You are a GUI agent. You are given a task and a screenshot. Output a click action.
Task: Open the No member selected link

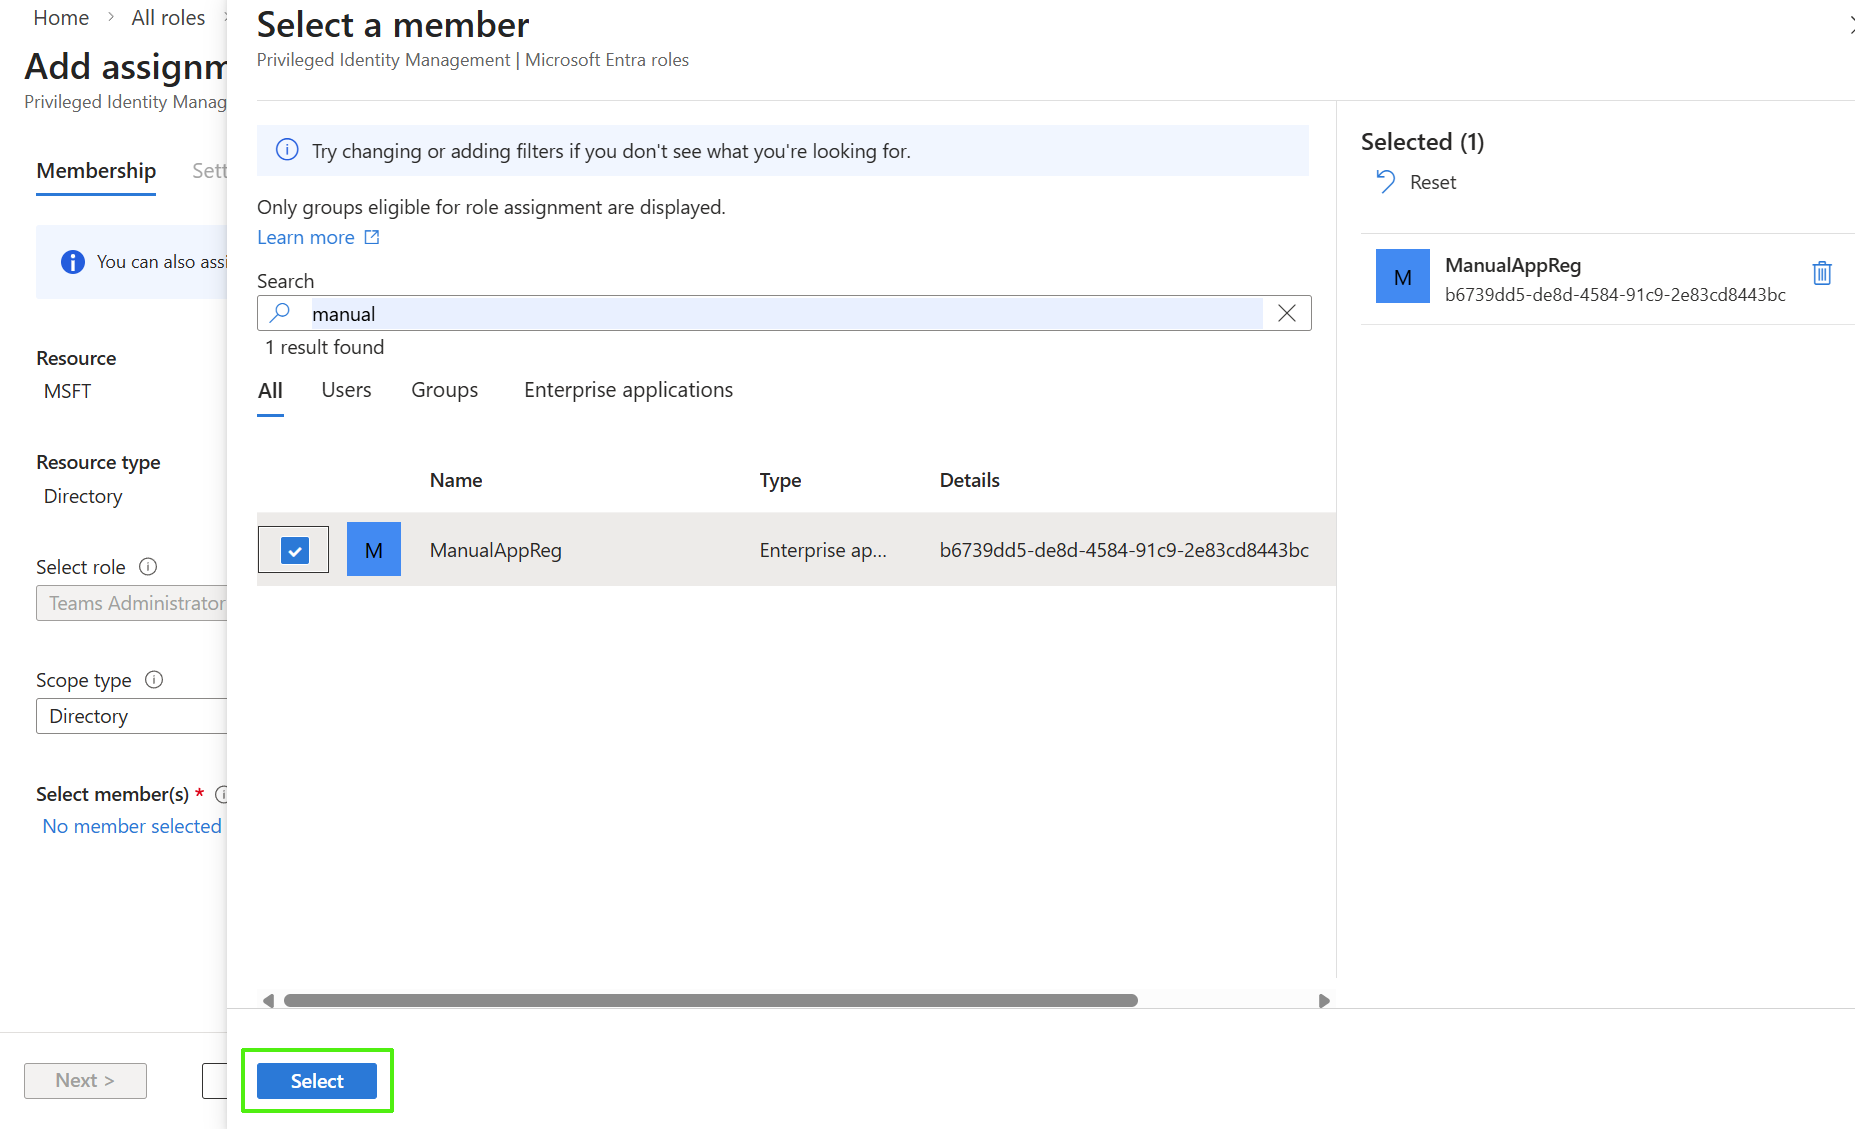click(132, 826)
